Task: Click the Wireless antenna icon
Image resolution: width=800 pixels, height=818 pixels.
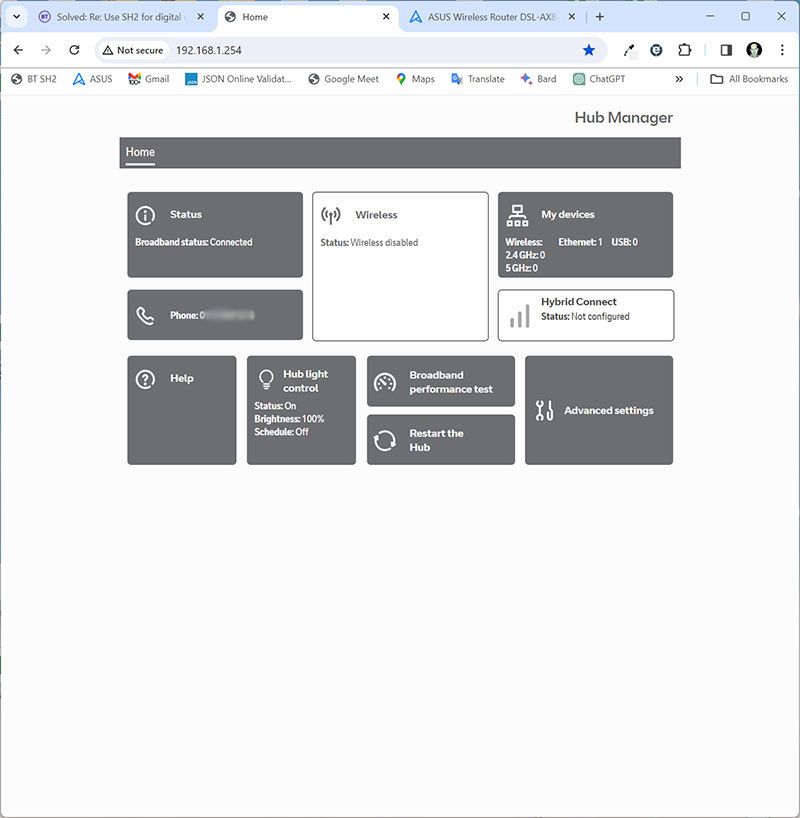Action: [x=331, y=215]
